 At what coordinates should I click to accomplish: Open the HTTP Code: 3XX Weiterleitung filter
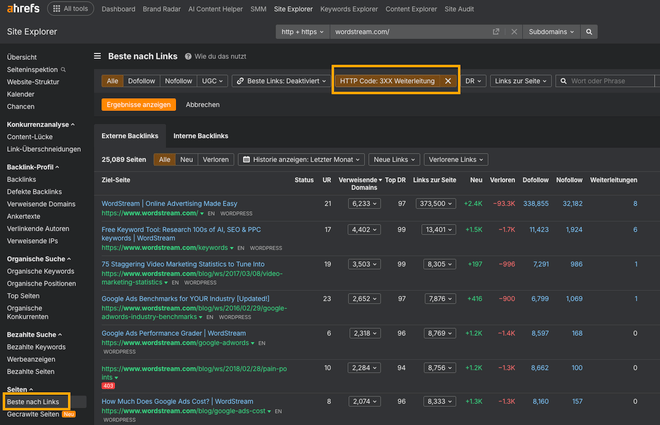tap(387, 81)
